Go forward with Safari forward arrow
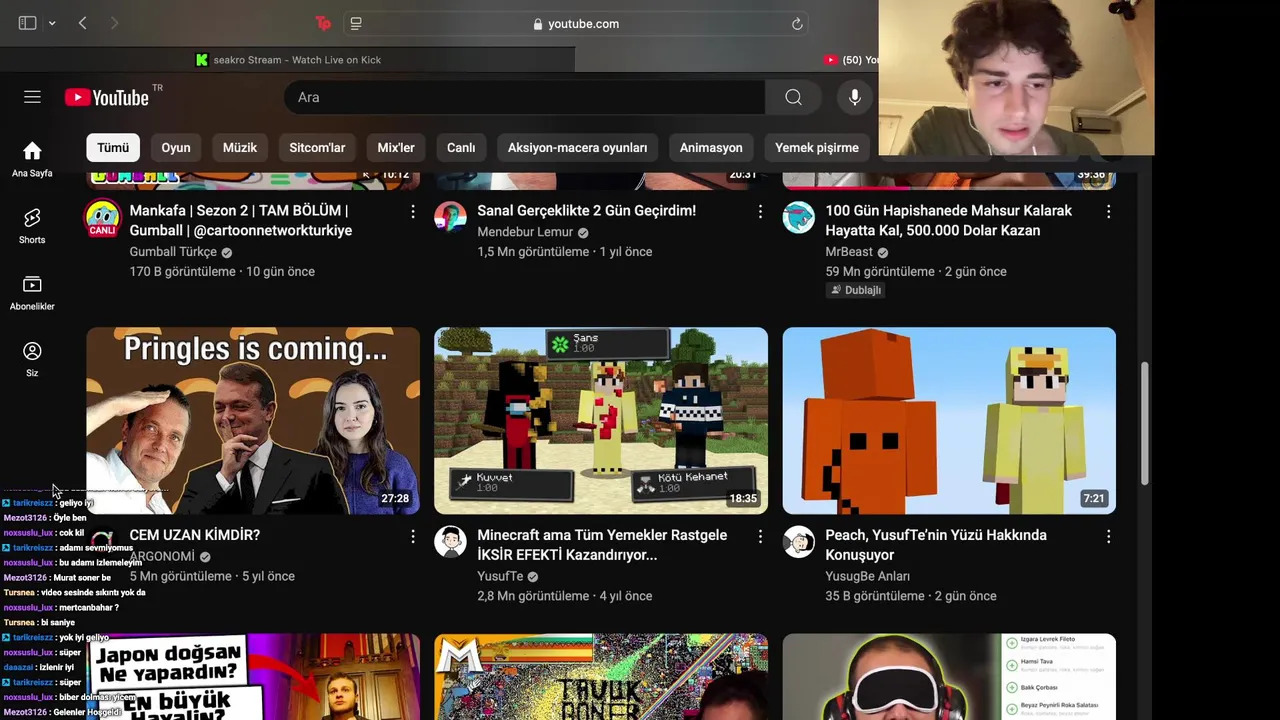 pos(114,23)
